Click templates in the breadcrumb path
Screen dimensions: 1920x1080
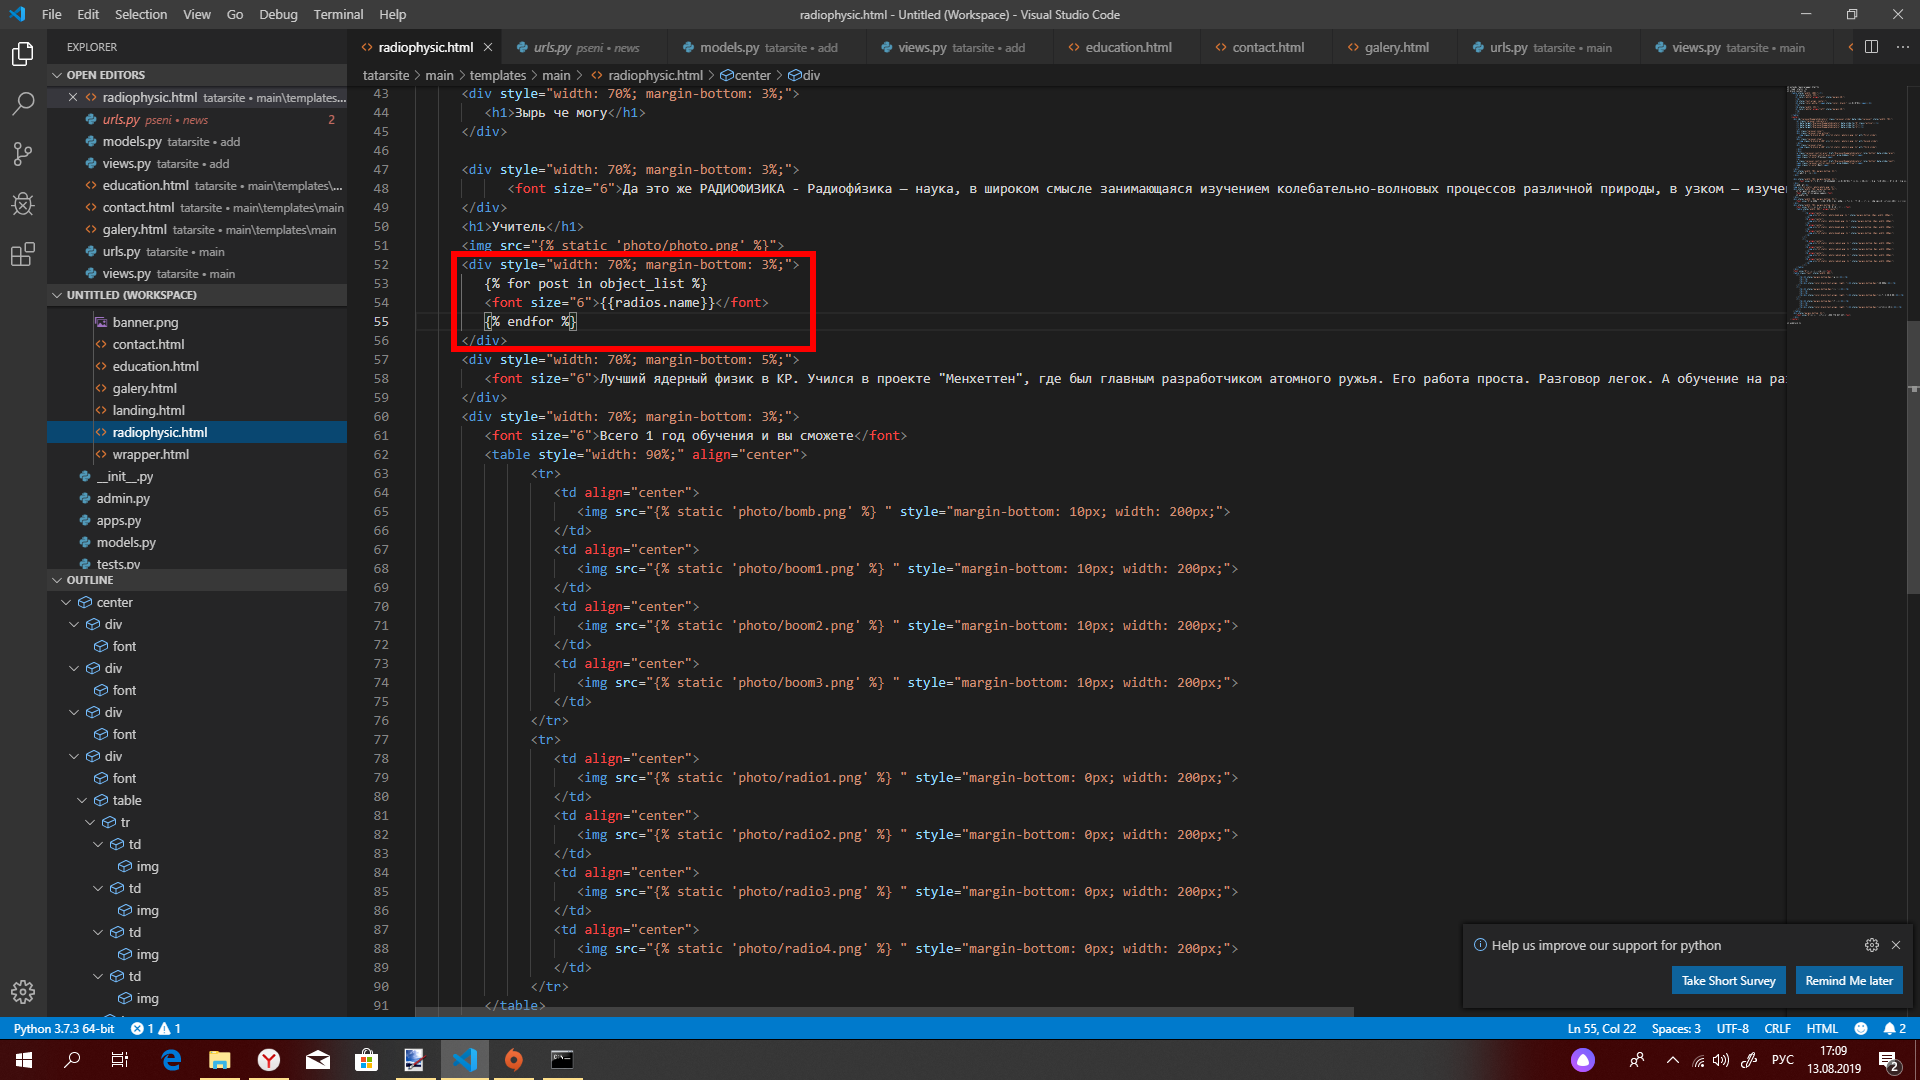point(497,75)
